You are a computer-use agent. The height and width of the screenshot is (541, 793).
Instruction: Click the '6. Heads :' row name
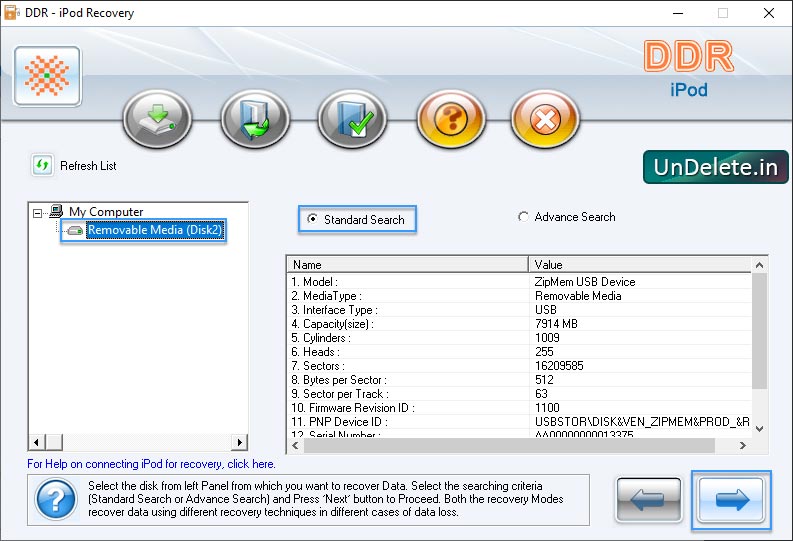[x=315, y=352]
